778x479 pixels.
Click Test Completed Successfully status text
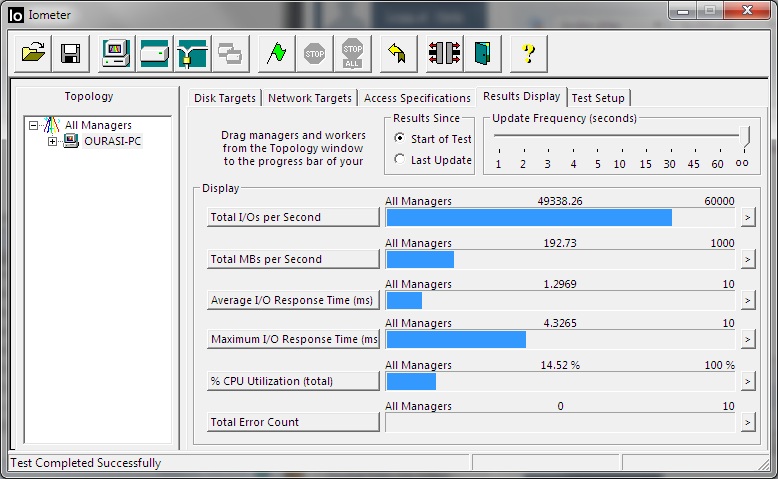(x=86, y=463)
